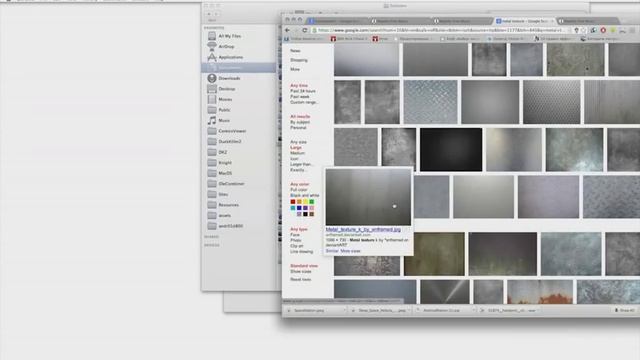Image resolution: width=640 pixels, height=360 pixels.
Task: Click Show All in the downloads bar
Action: pos(624,311)
